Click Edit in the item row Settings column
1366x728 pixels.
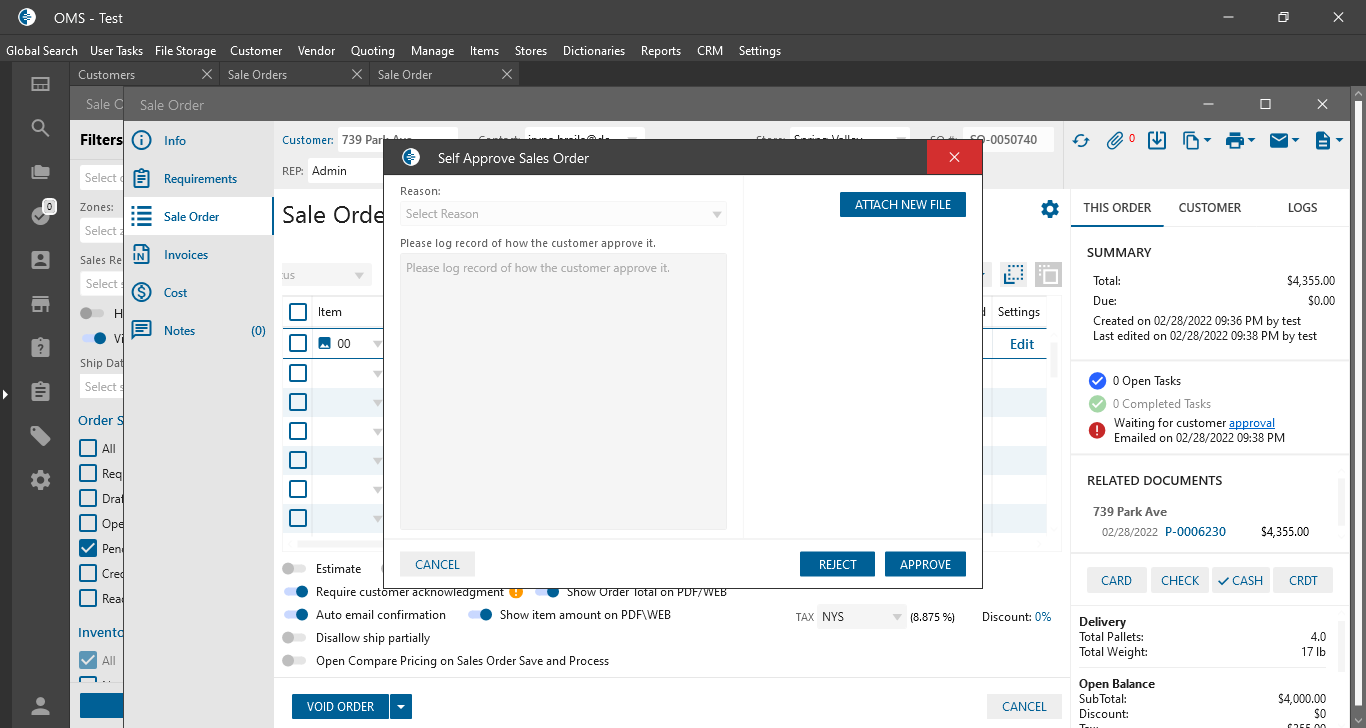pyautogui.click(x=1022, y=344)
